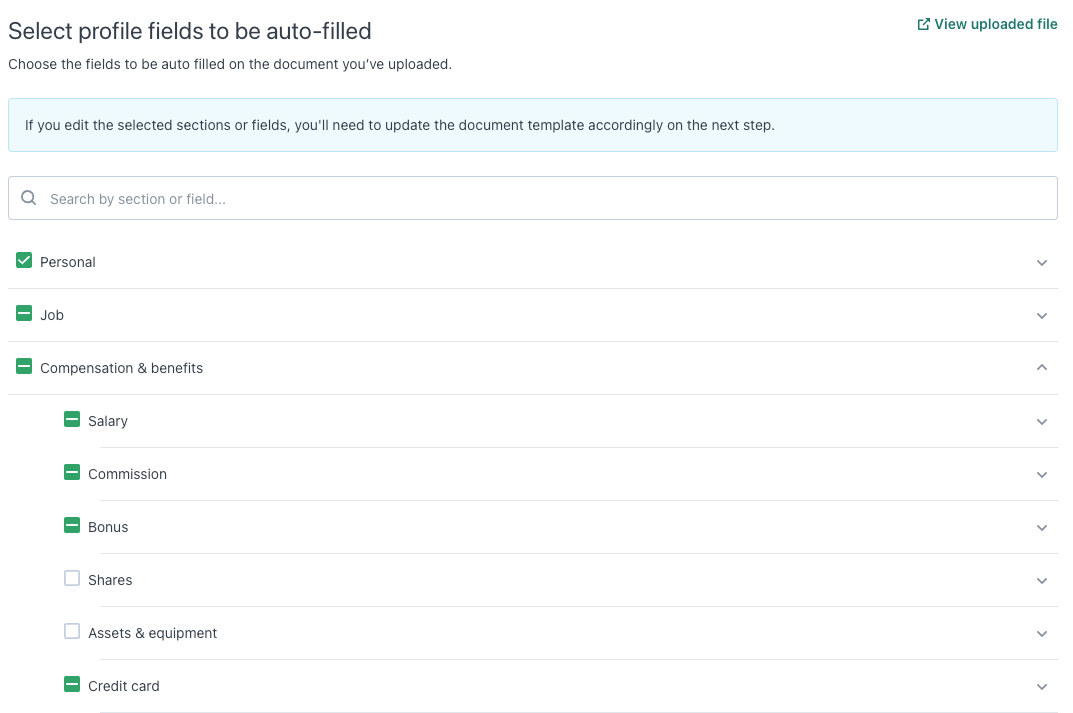This screenshot has height=713, width=1073.
Task: Expand the Credit card subsection
Action: (x=1041, y=686)
